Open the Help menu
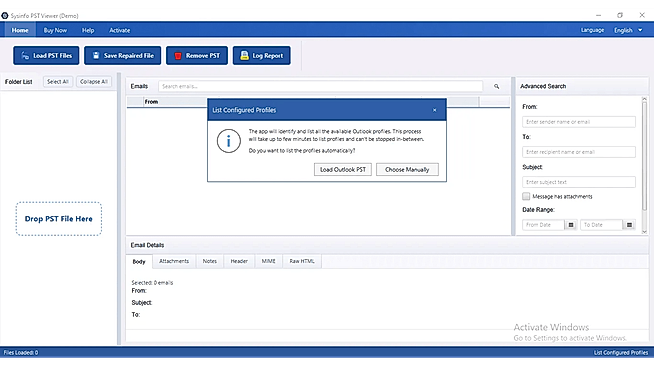The height and width of the screenshot is (368, 654). click(x=88, y=30)
